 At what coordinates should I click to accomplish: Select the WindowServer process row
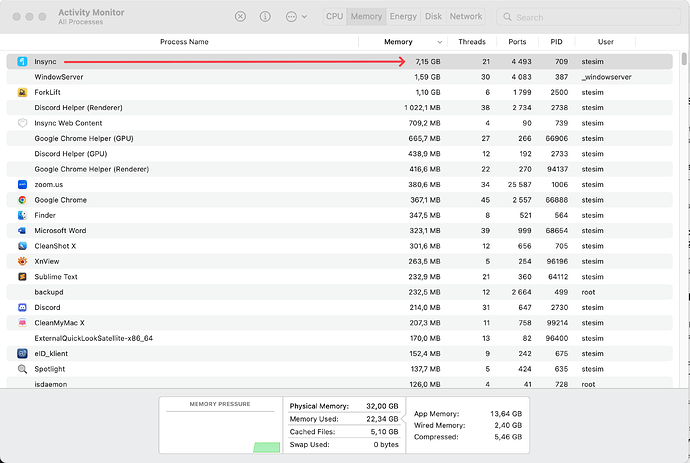(x=339, y=77)
